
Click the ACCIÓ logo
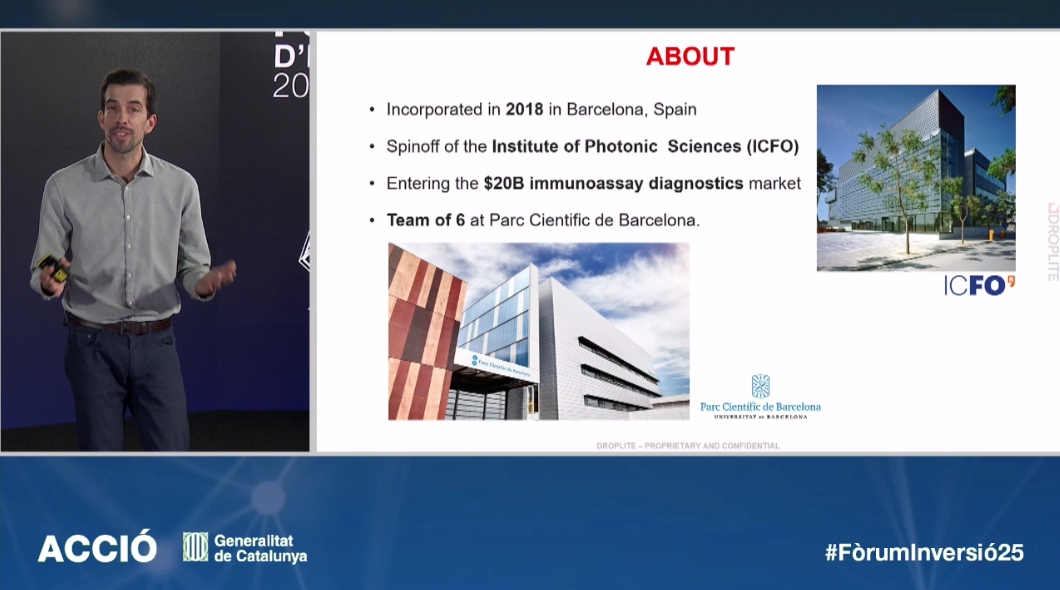tap(97, 547)
